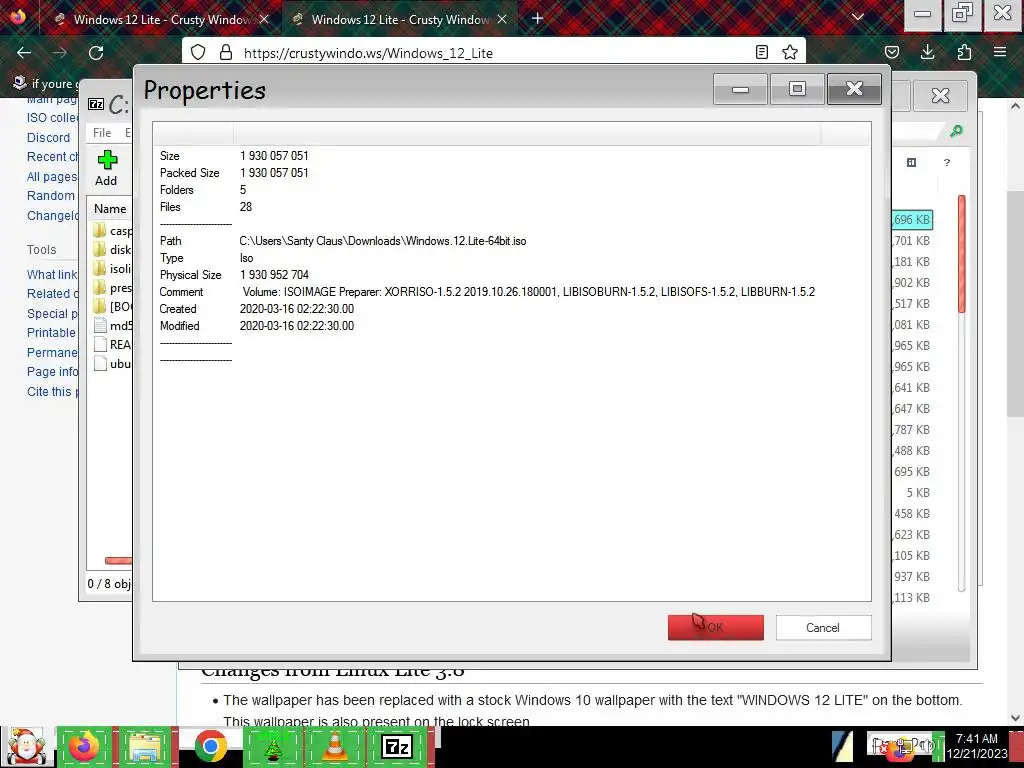Open Related changes tool link
The image size is (1024, 768).
pos(52,294)
